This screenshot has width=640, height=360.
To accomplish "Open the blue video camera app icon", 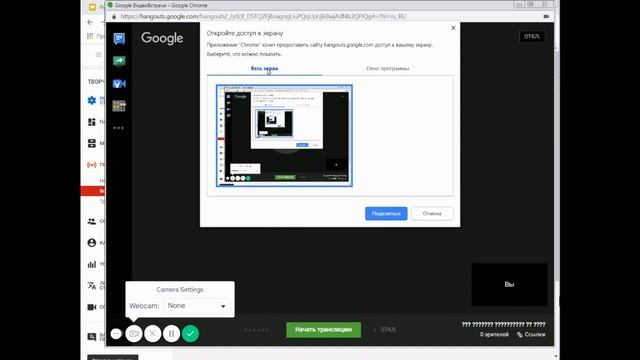I will tap(119, 84).
